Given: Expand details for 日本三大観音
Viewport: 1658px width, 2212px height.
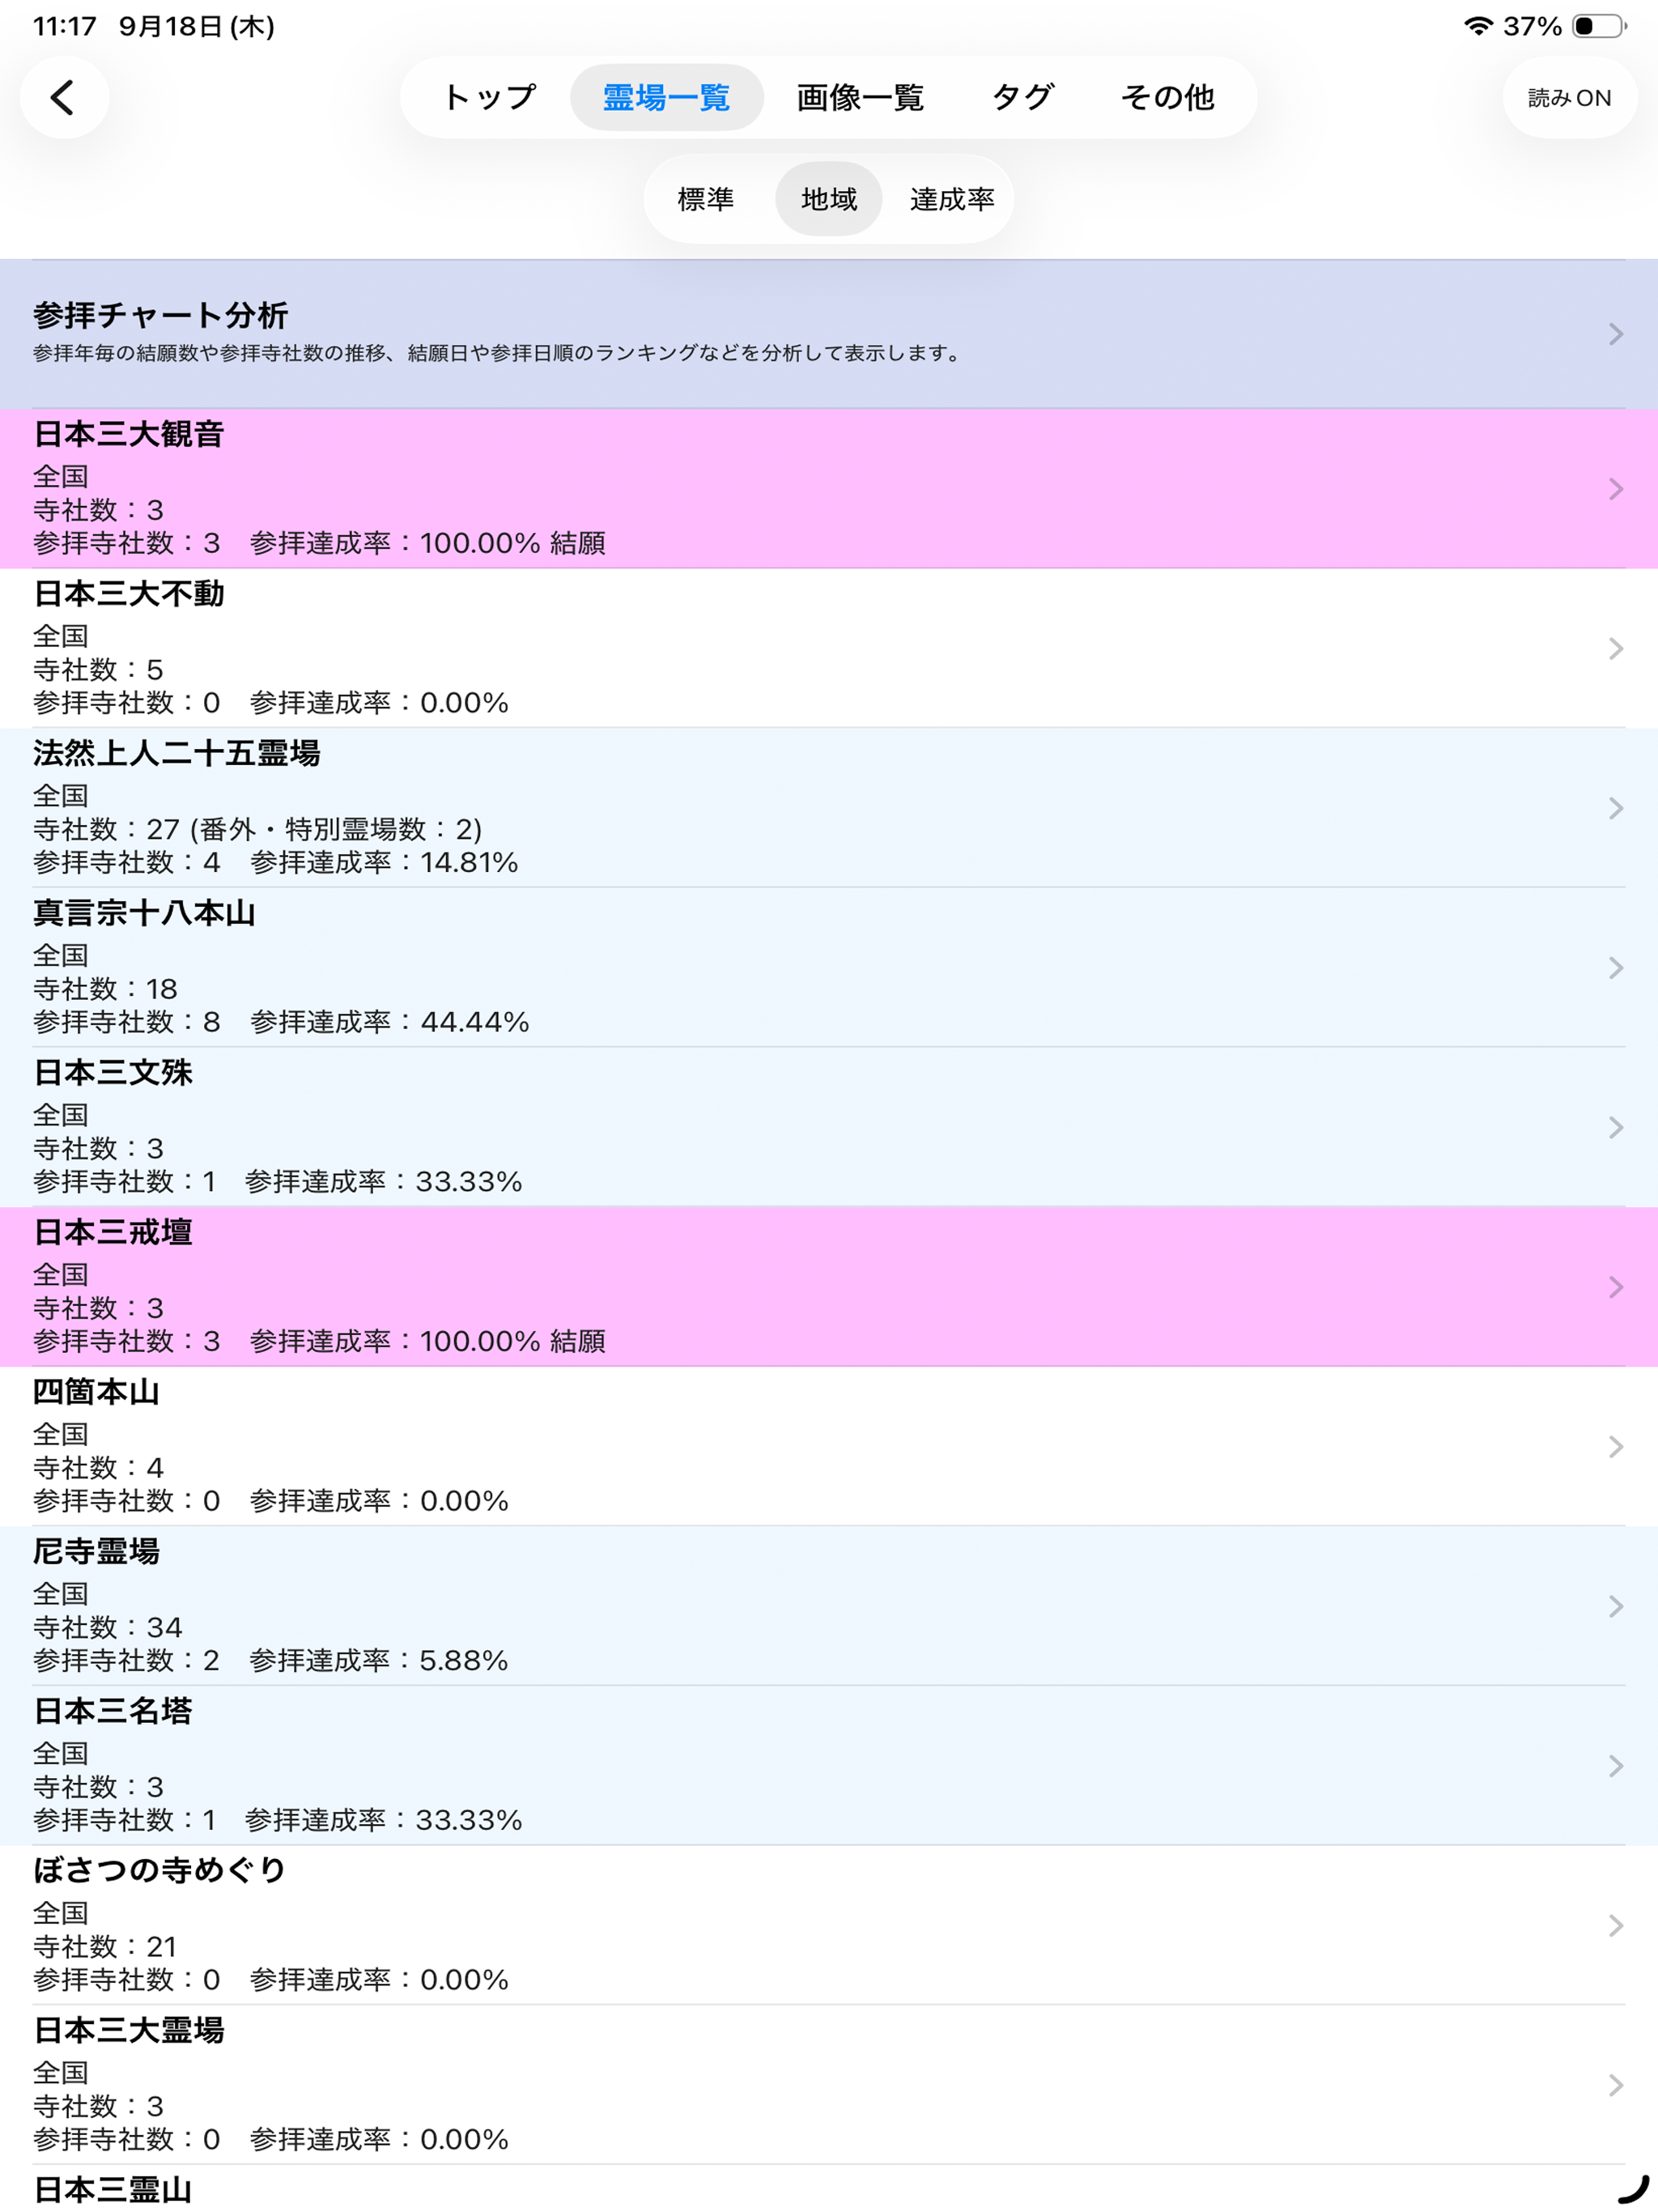Looking at the screenshot, I should pos(829,488).
